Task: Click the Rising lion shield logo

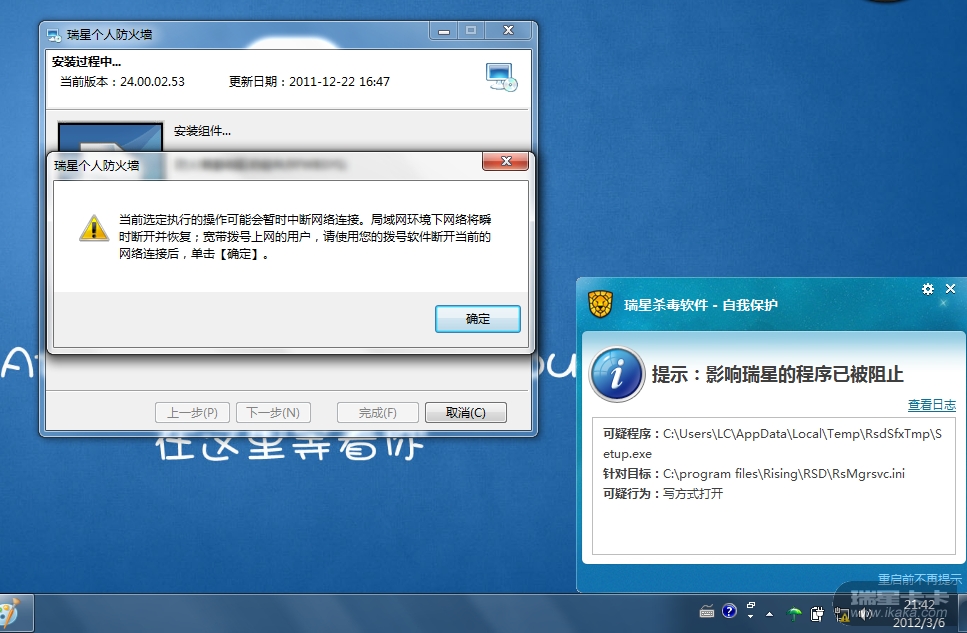Action: pos(600,304)
